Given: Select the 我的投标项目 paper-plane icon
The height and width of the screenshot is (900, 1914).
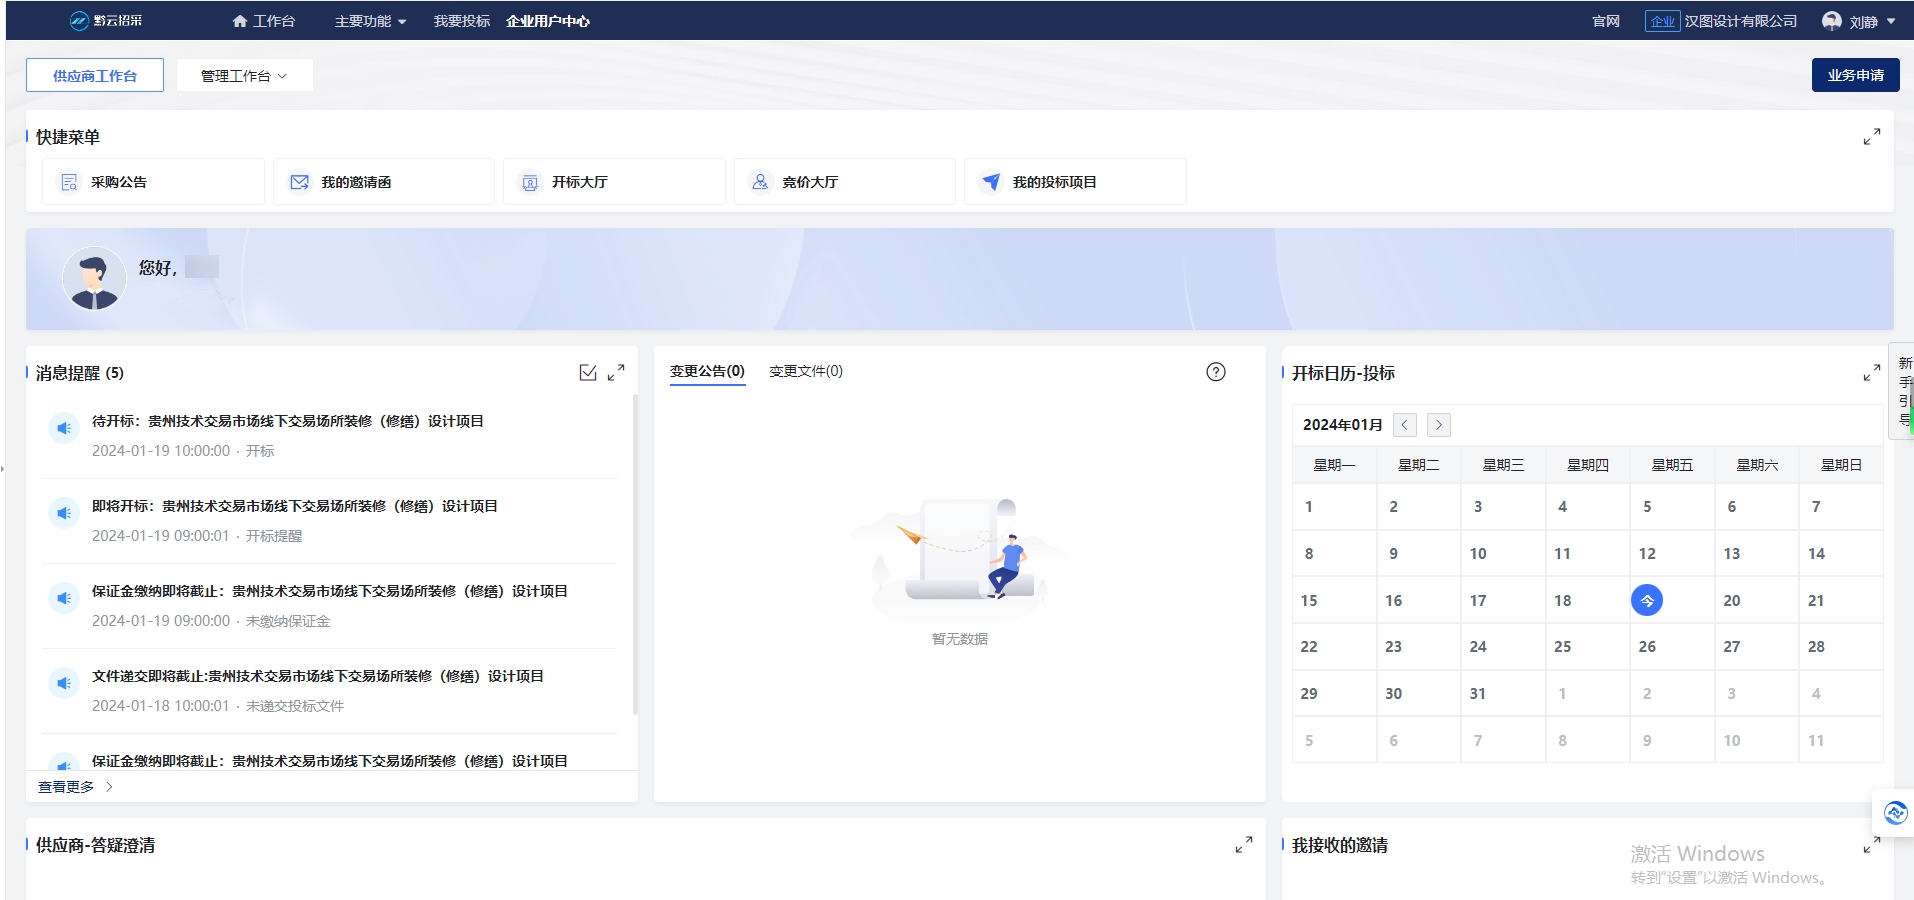Looking at the screenshot, I should (989, 181).
